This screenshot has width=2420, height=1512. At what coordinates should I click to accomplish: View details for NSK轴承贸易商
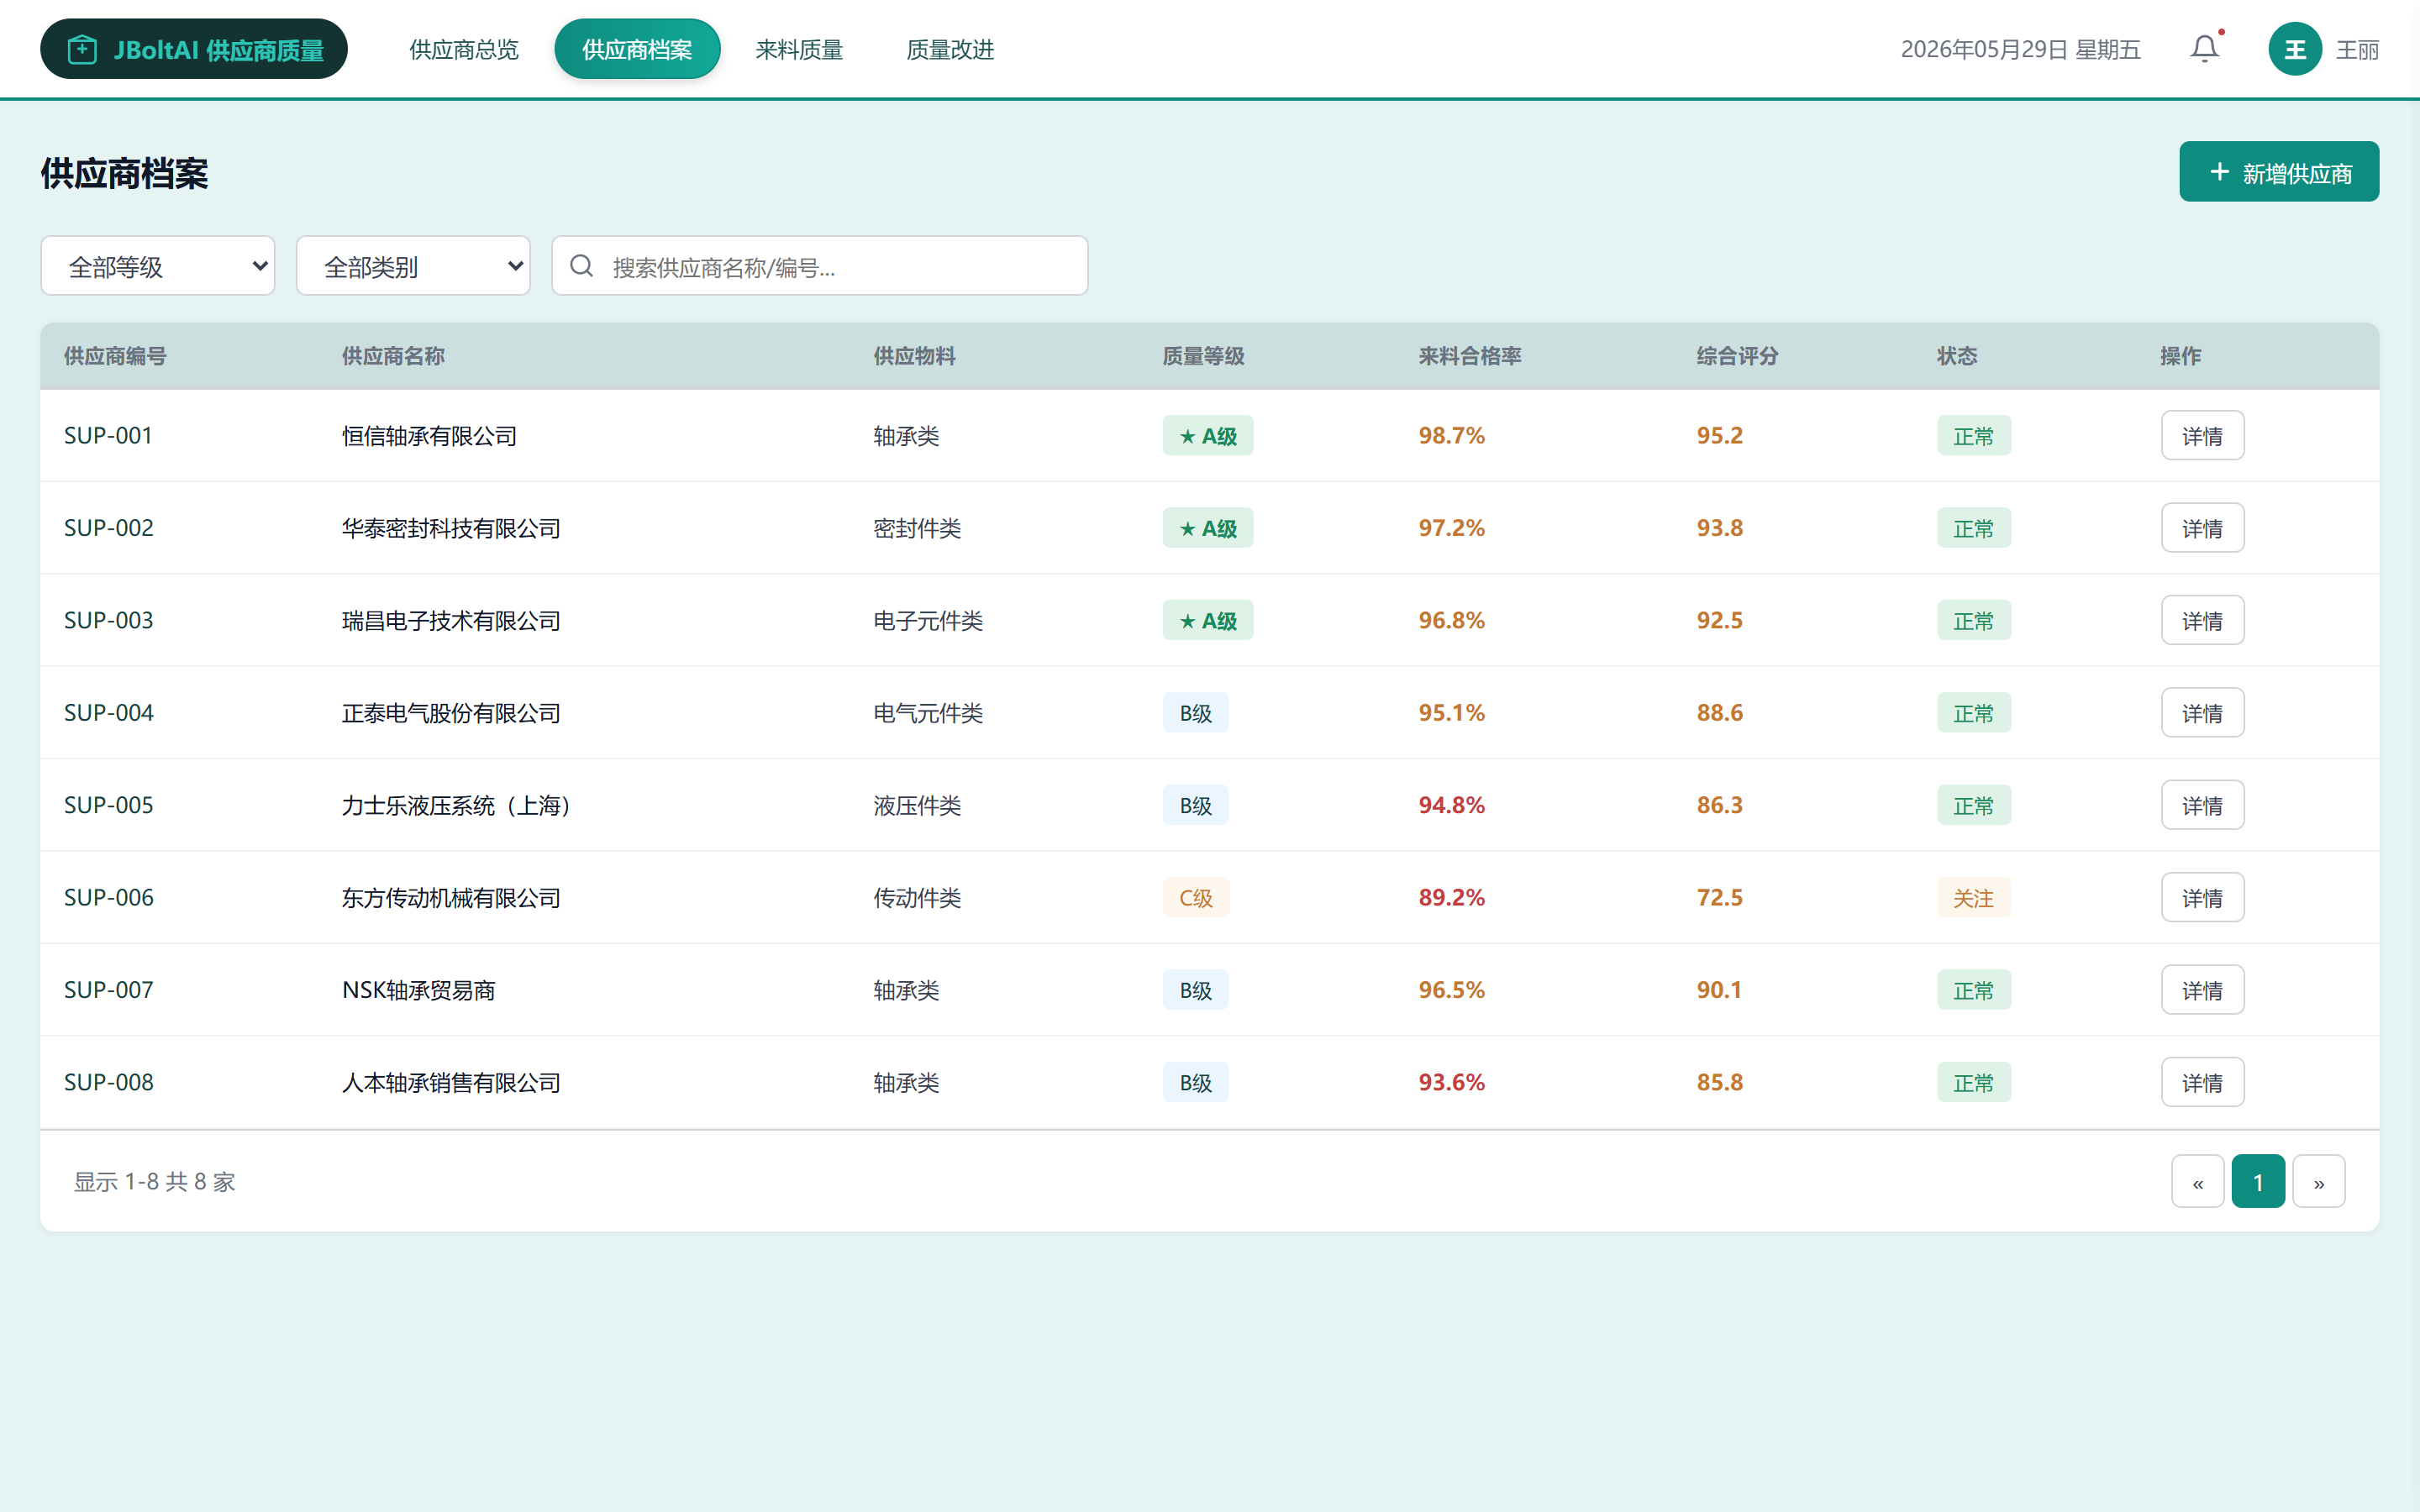[x=2202, y=990]
